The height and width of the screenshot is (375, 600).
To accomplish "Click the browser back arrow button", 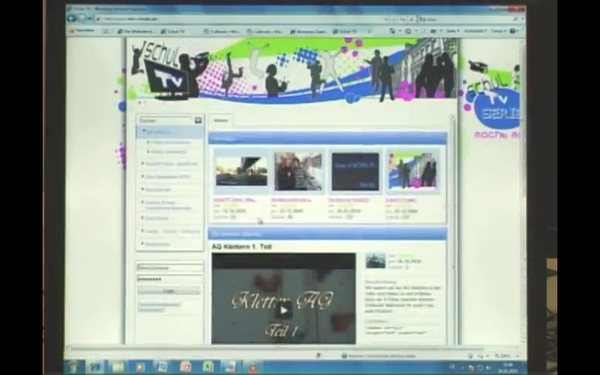I will (x=72, y=18).
